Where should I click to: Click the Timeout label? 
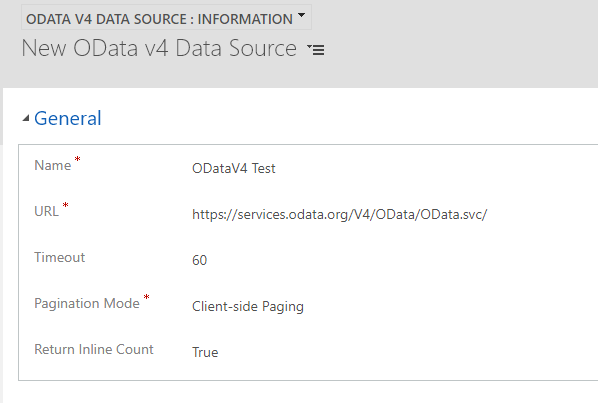tap(59, 257)
